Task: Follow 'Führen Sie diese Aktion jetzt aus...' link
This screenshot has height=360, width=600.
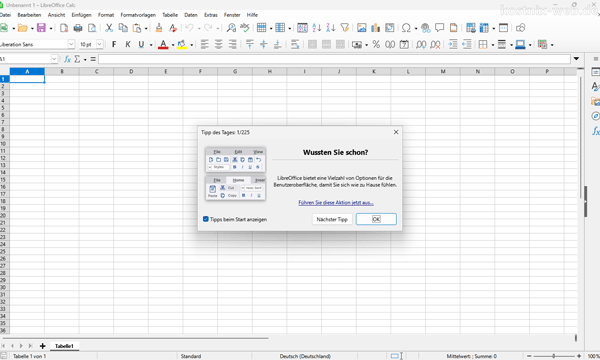Action: (336, 202)
